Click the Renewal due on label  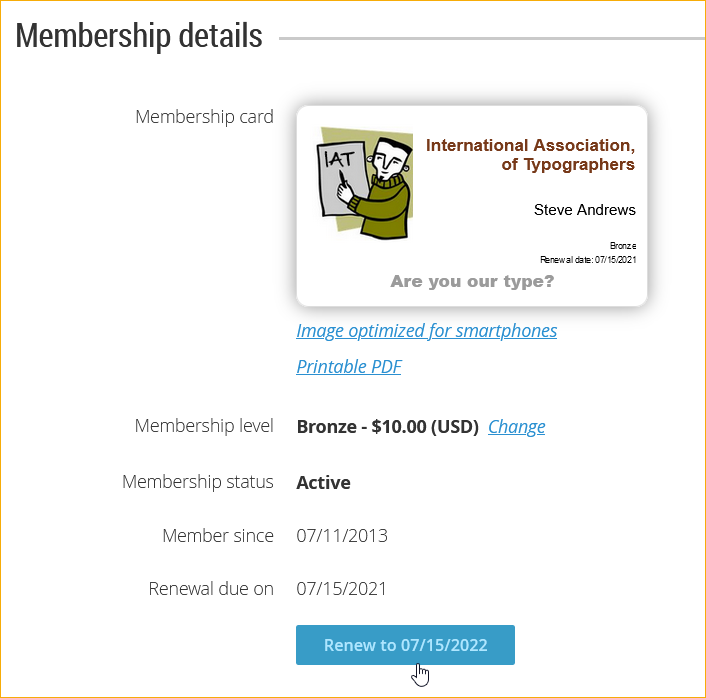tap(211, 589)
